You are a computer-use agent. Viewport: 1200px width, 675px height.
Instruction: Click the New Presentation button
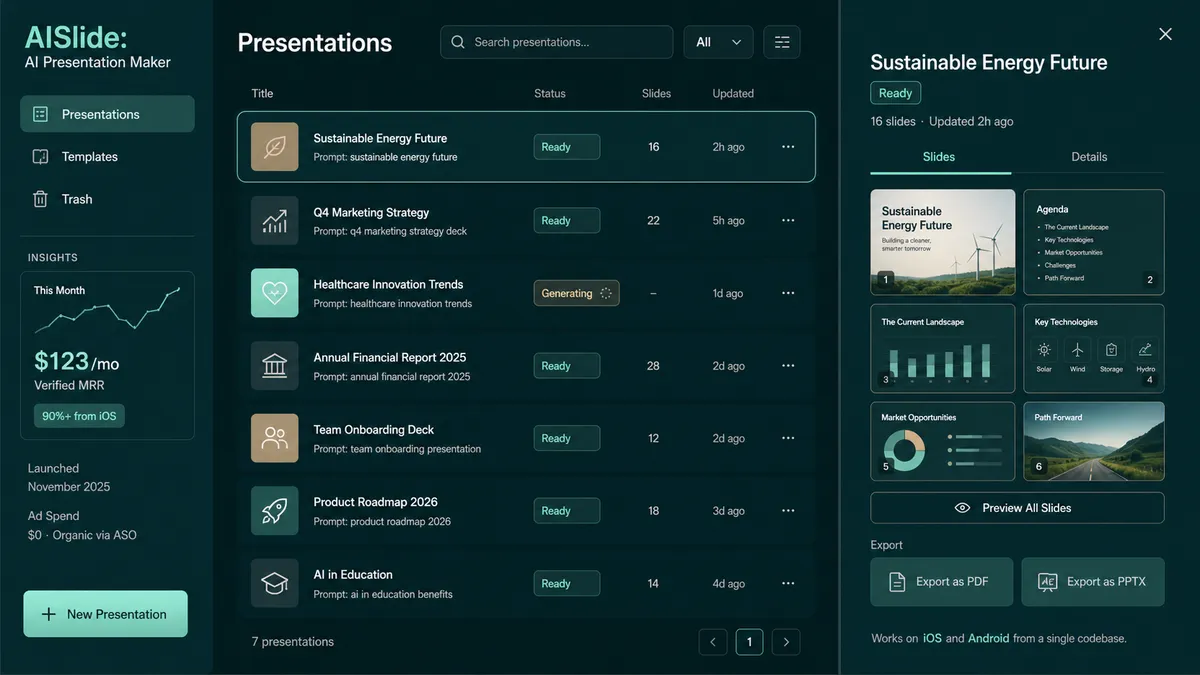(105, 614)
